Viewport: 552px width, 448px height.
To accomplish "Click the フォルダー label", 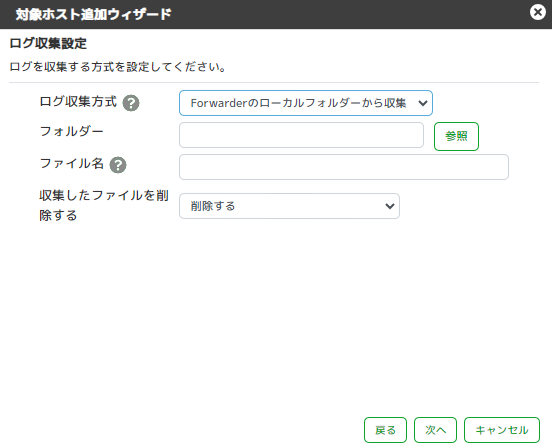I will [71, 132].
